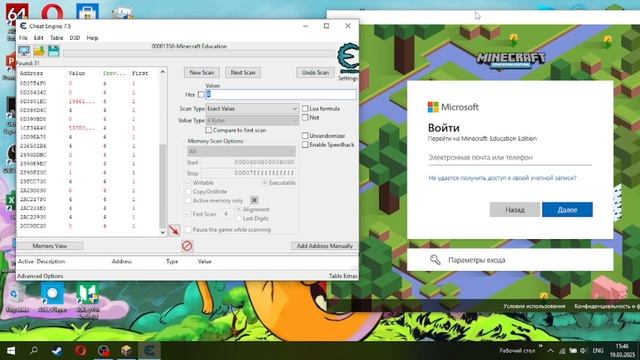Enable Compare to first scan

pyautogui.click(x=209, y=130)
